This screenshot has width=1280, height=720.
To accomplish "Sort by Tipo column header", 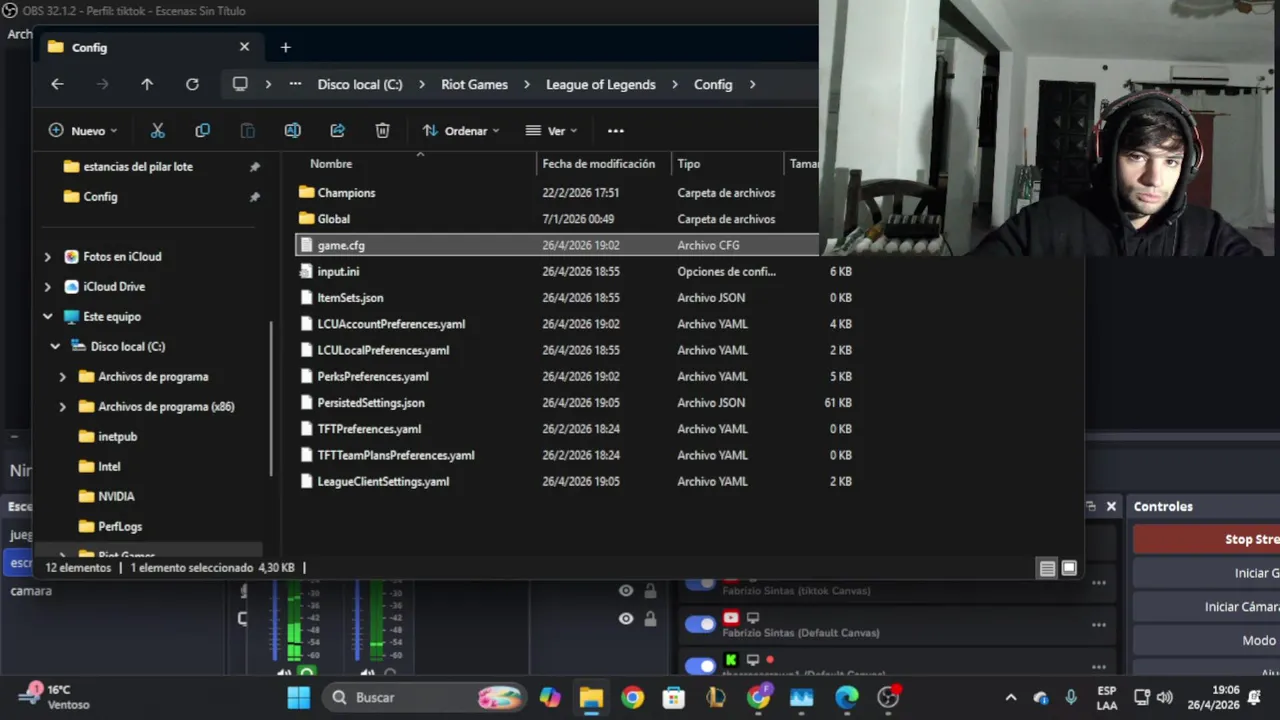I will click(x=689, y=164).
